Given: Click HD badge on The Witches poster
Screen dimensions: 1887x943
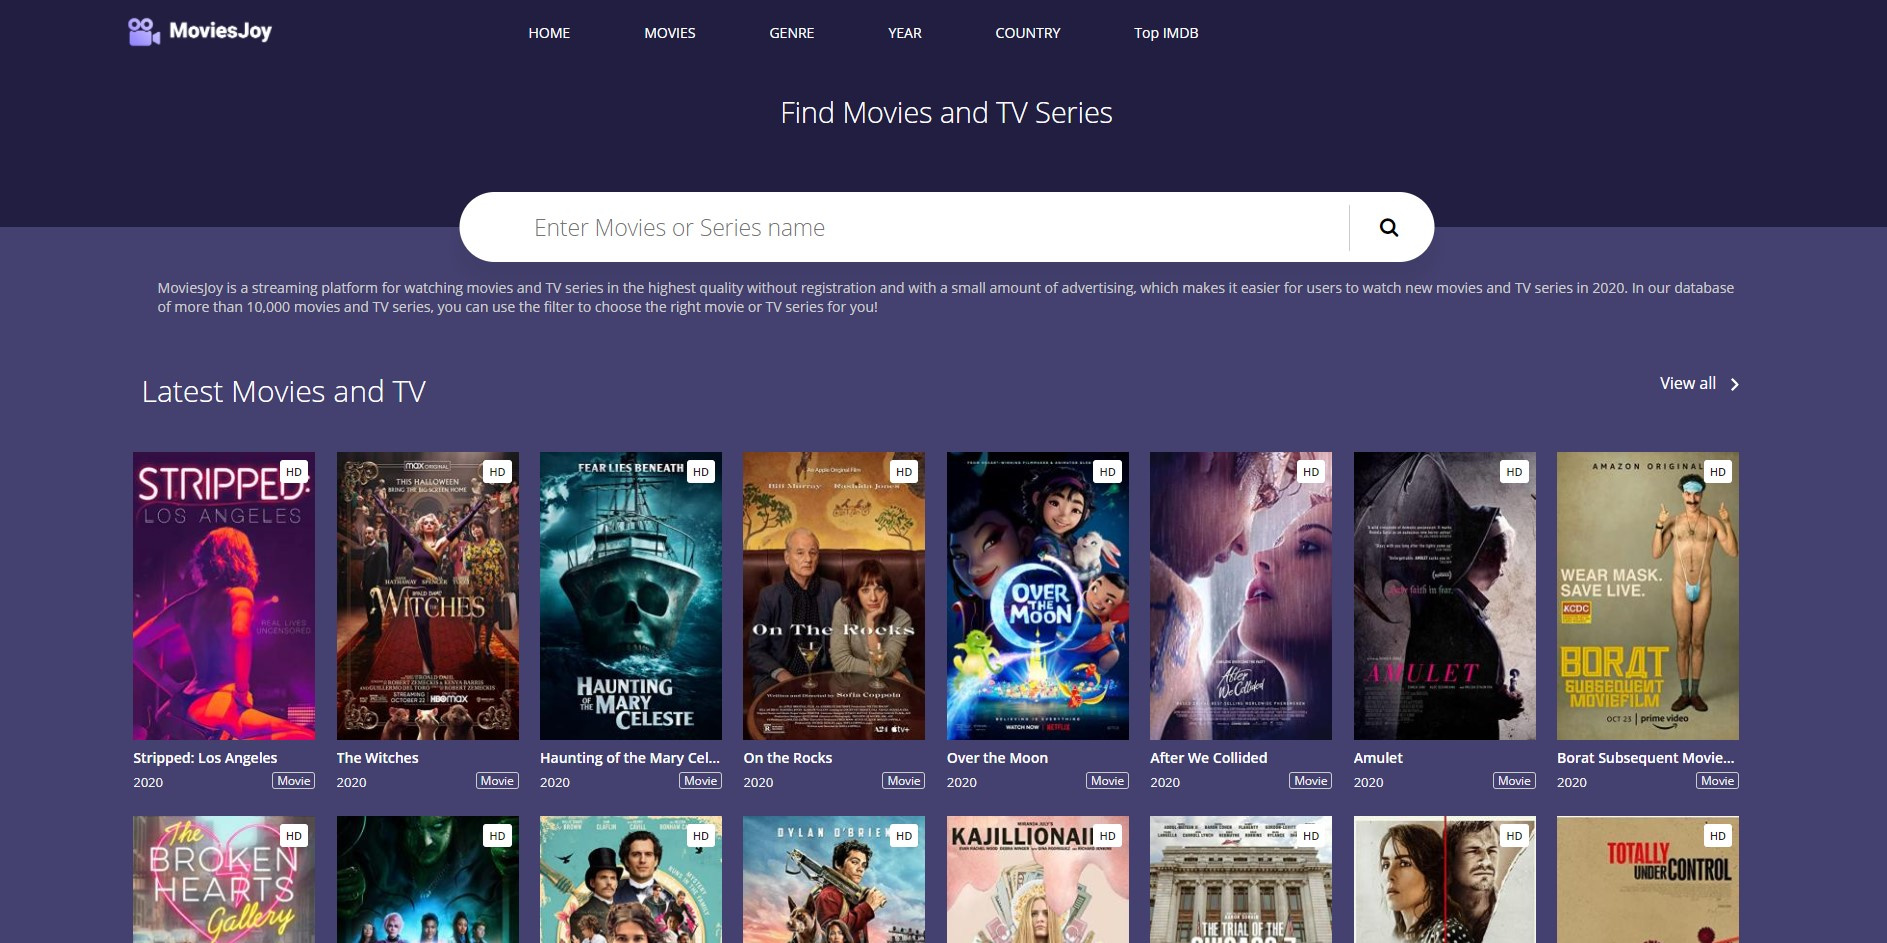Looking at the screenshot, I should [x=497, y=472].
